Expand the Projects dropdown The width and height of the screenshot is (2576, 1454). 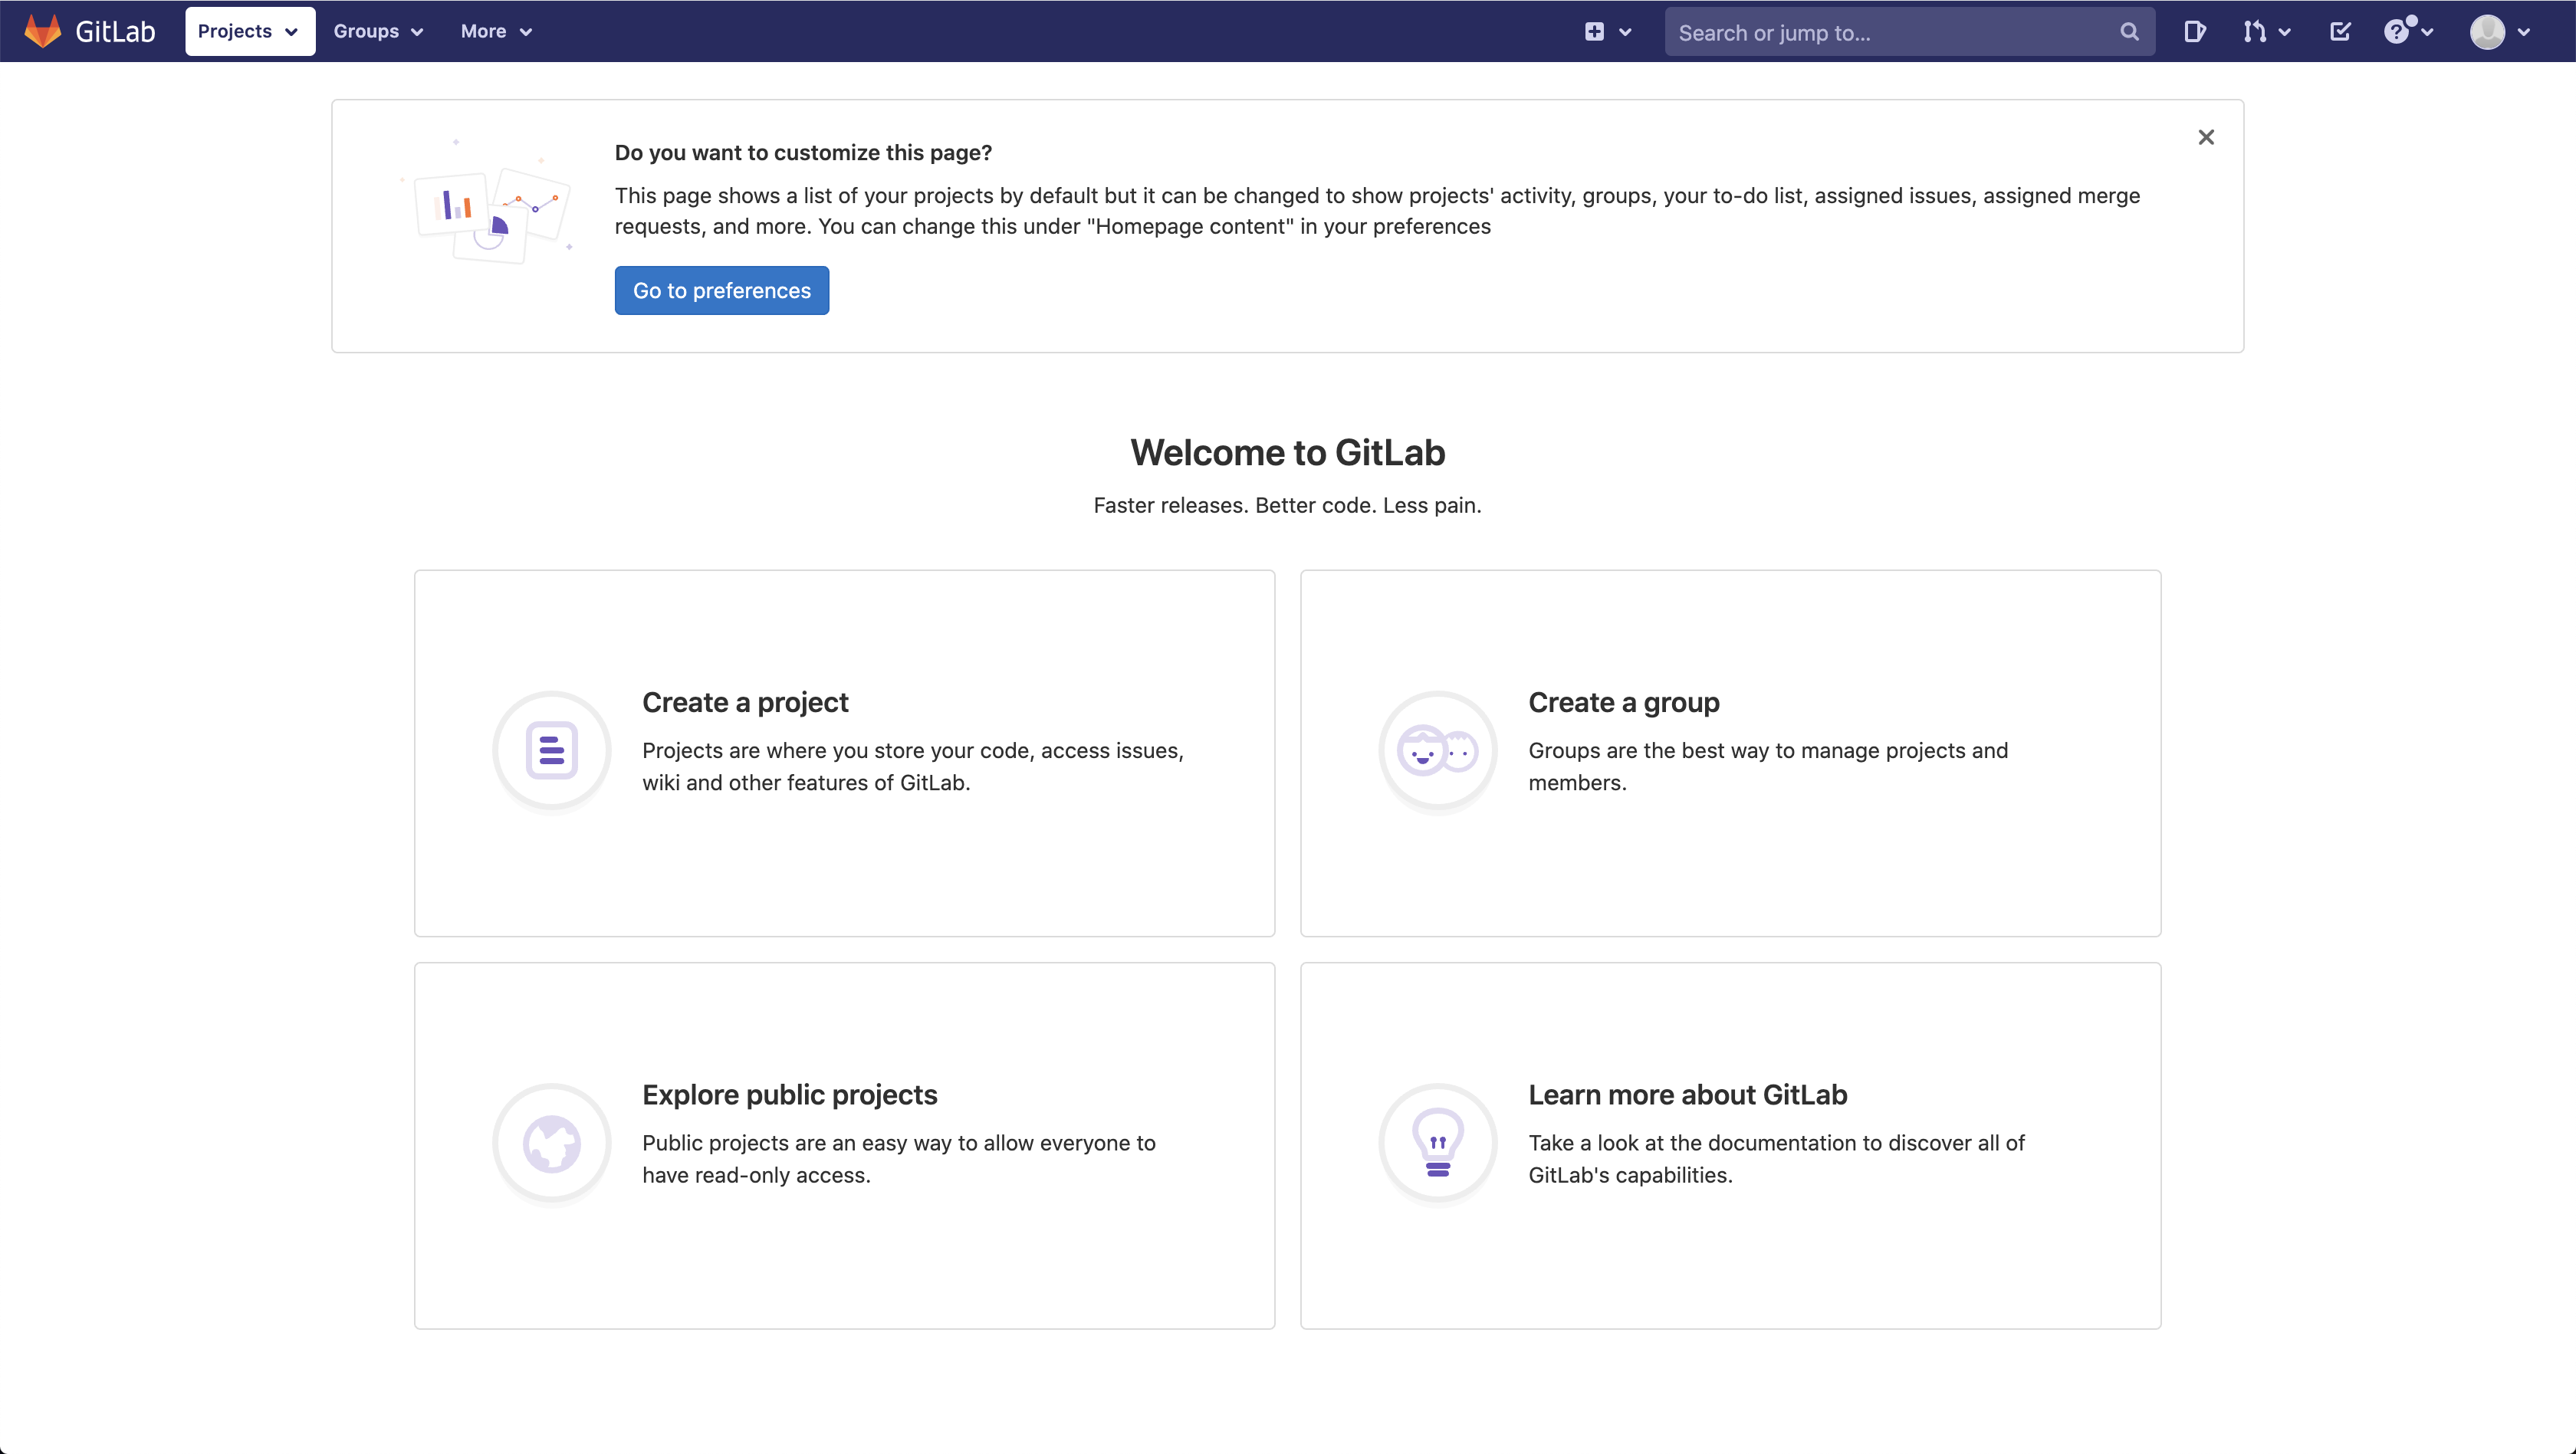tap(249, 31)
